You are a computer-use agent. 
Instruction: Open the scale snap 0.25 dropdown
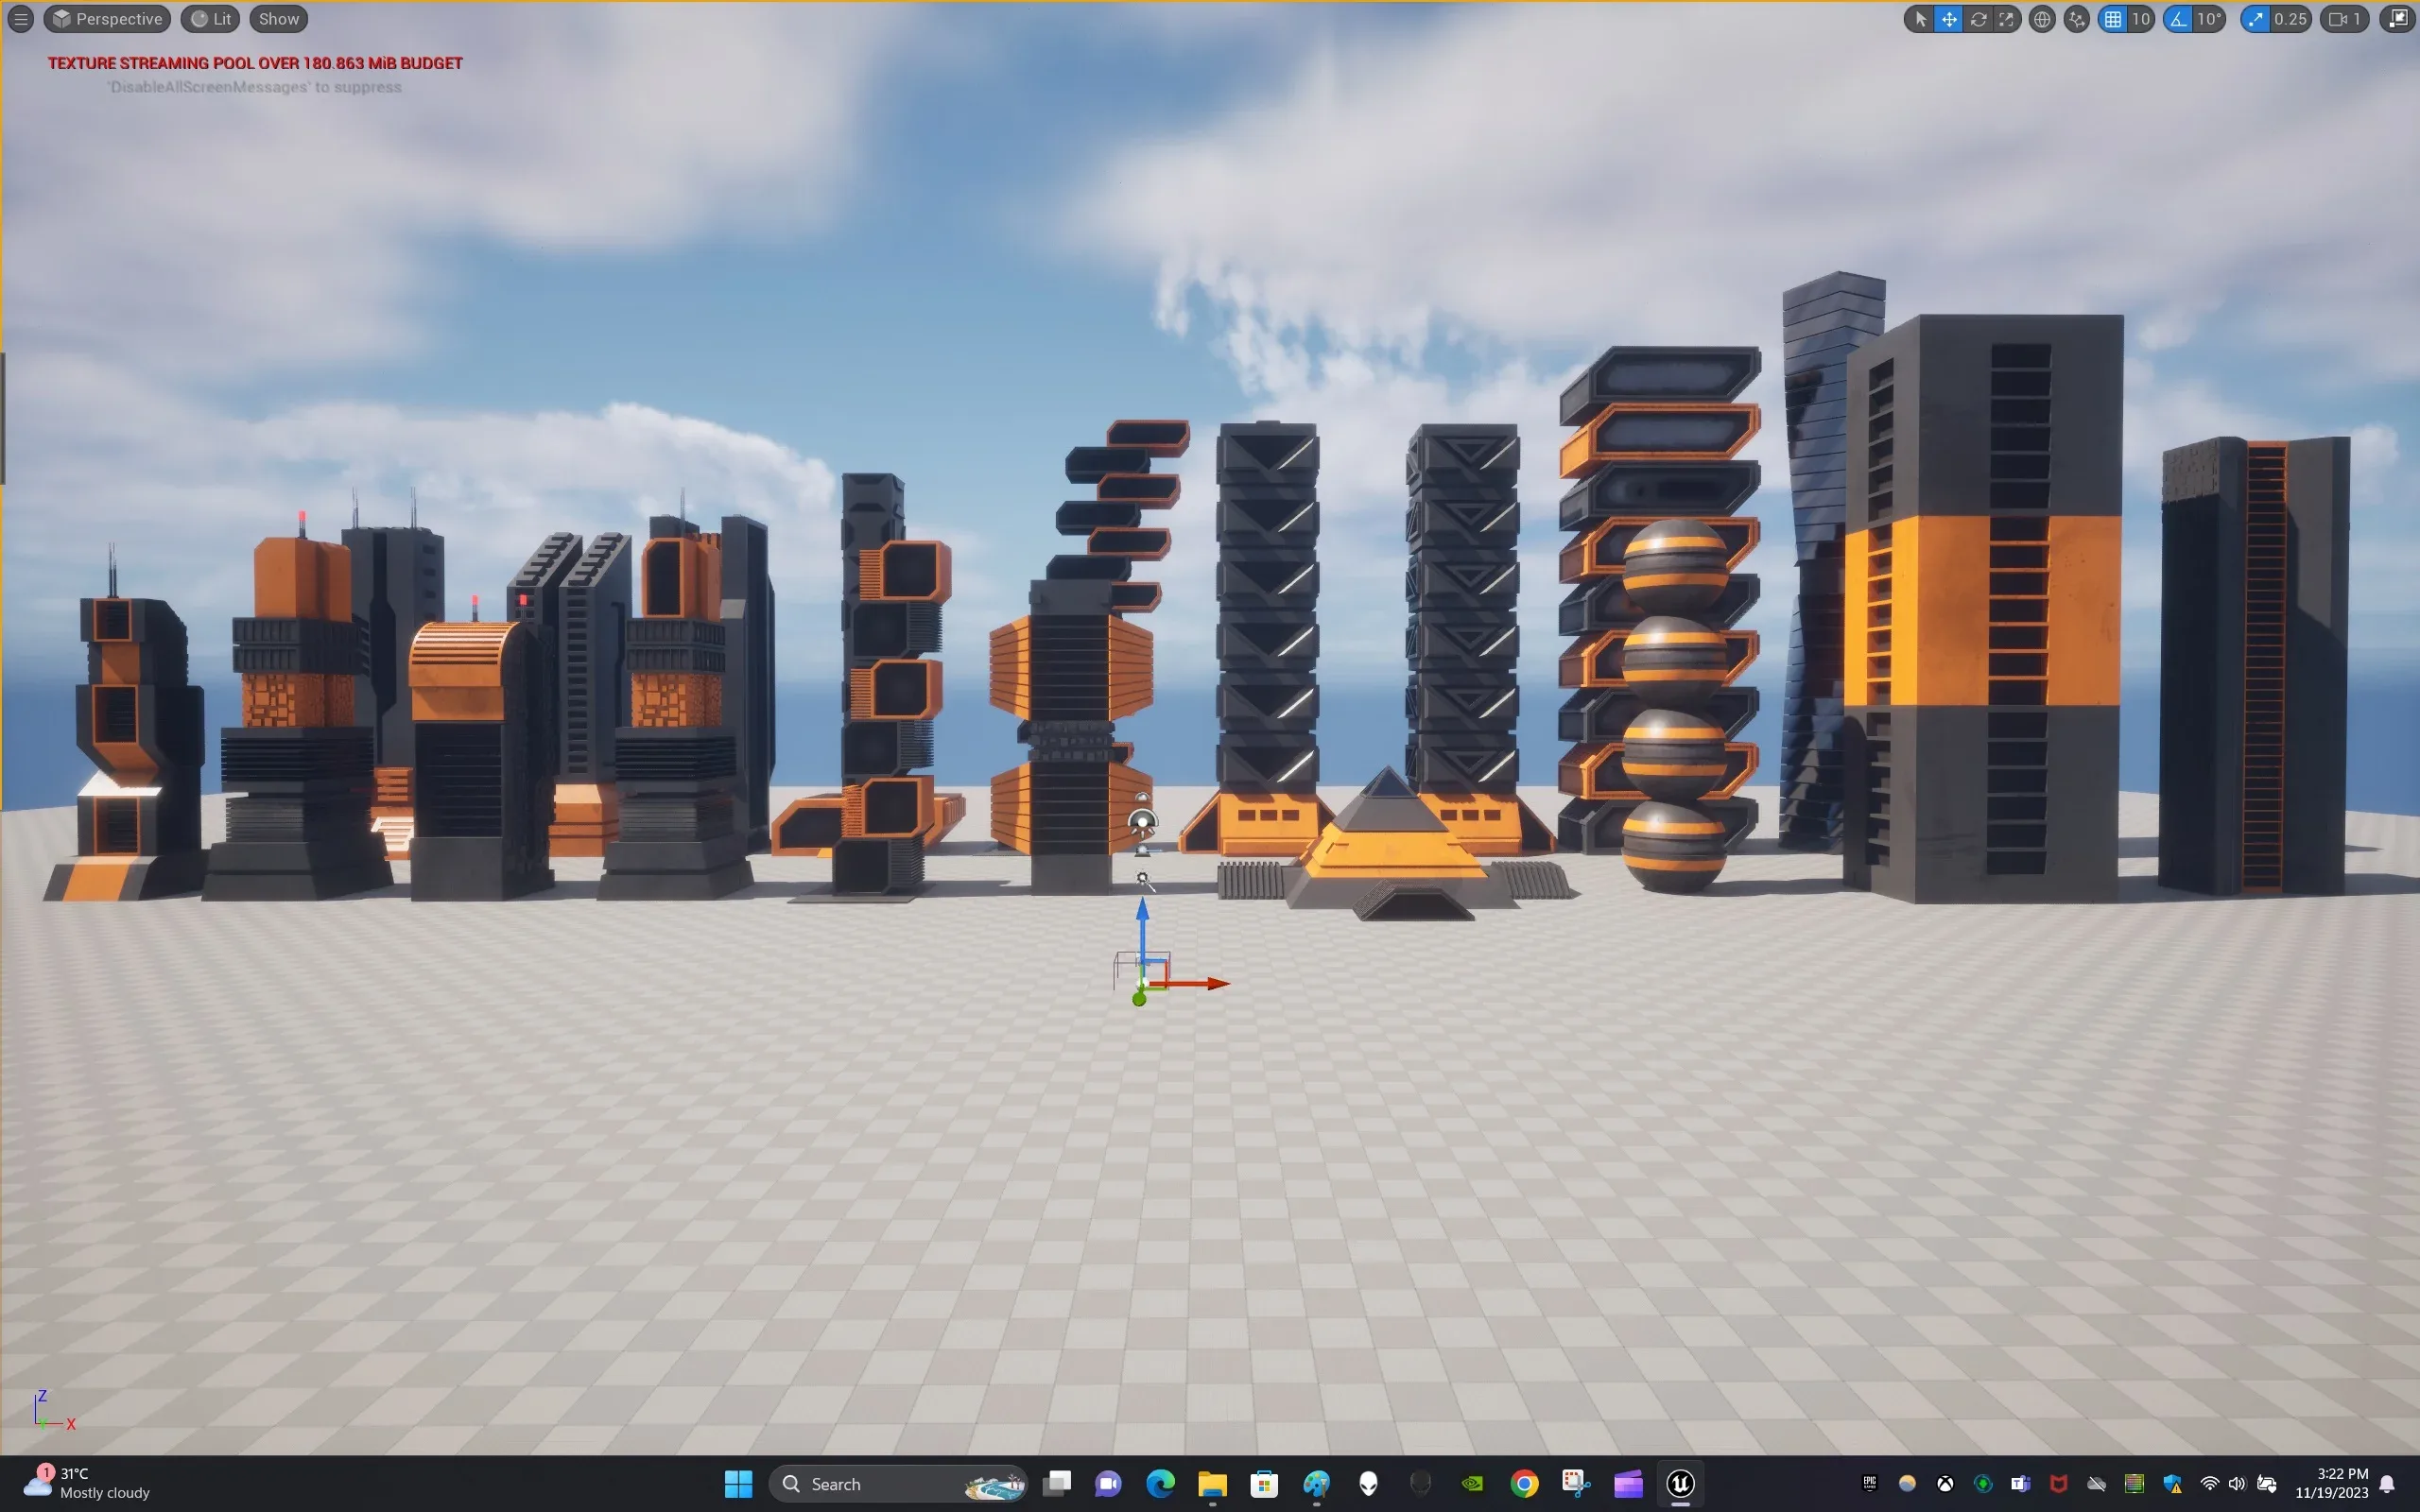2291,19
